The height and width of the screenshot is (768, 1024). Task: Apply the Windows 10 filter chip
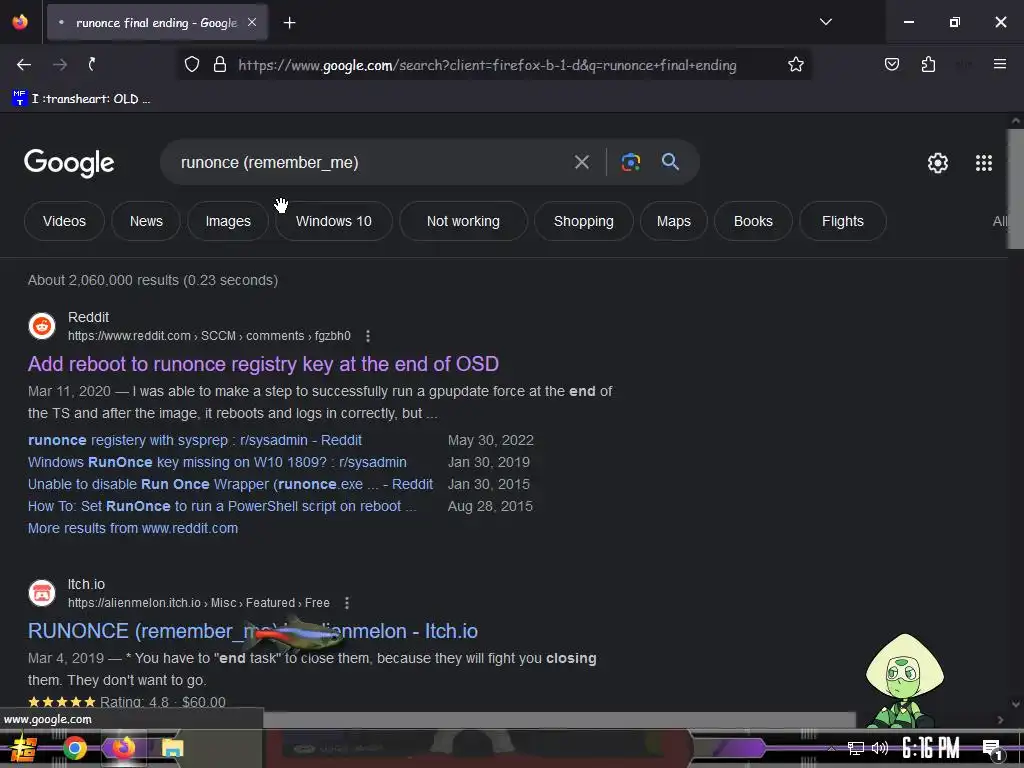tap(334, 221)
